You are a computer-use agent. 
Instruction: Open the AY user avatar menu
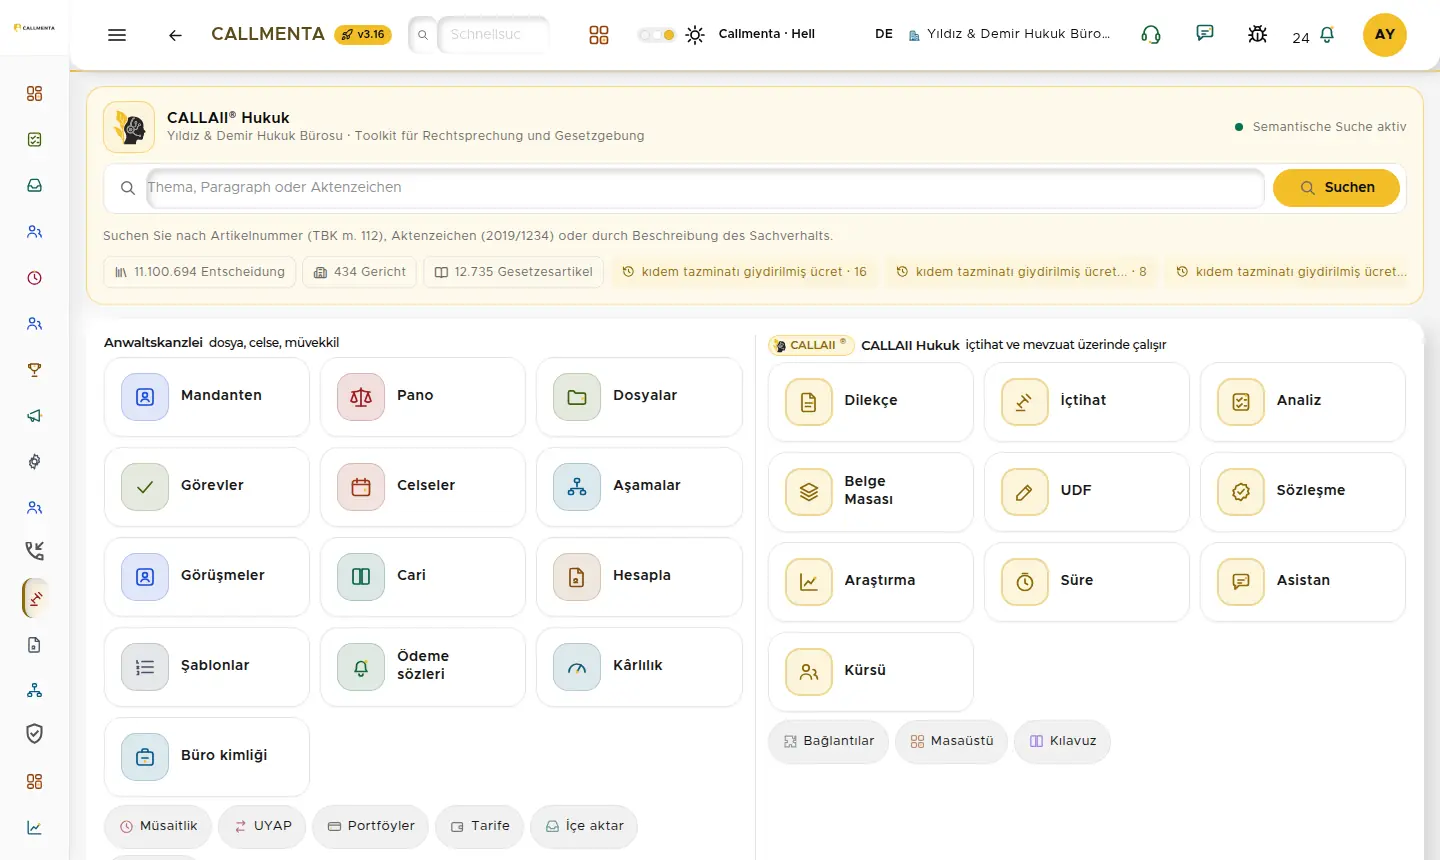[1385, 35]
